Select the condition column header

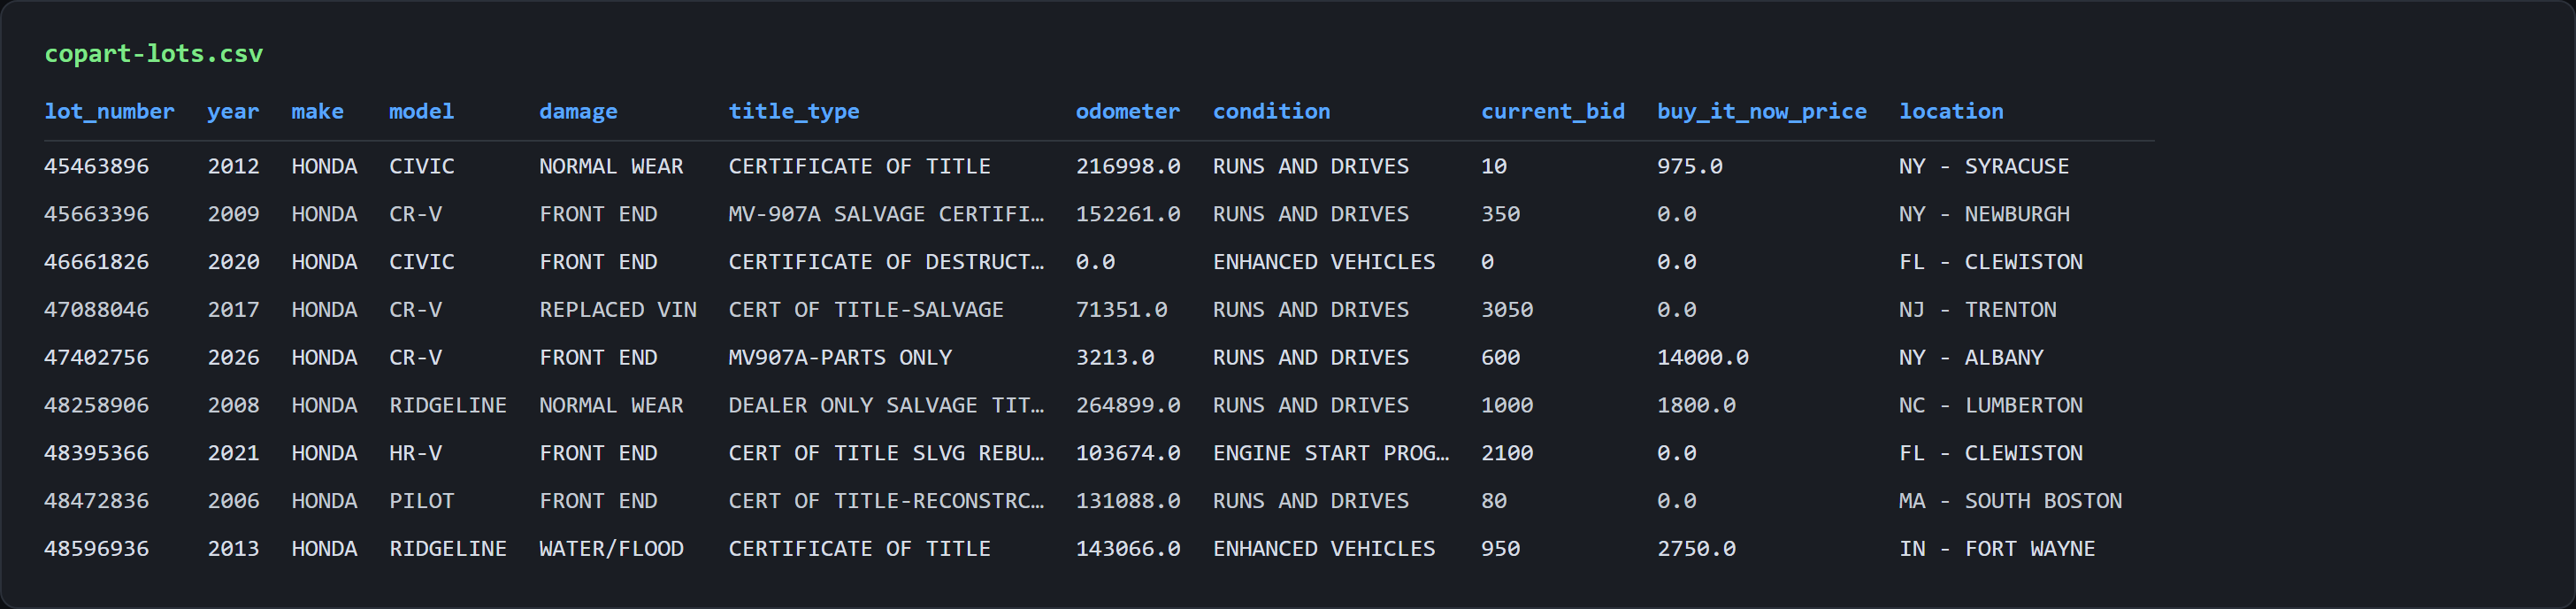click(x=1271, y=111)
